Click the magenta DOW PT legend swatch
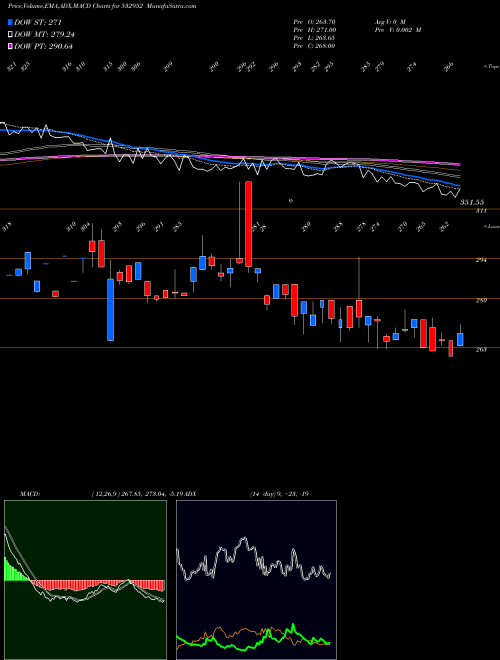Viewport: 500px width, 660px height. click(x=11, y=46)
